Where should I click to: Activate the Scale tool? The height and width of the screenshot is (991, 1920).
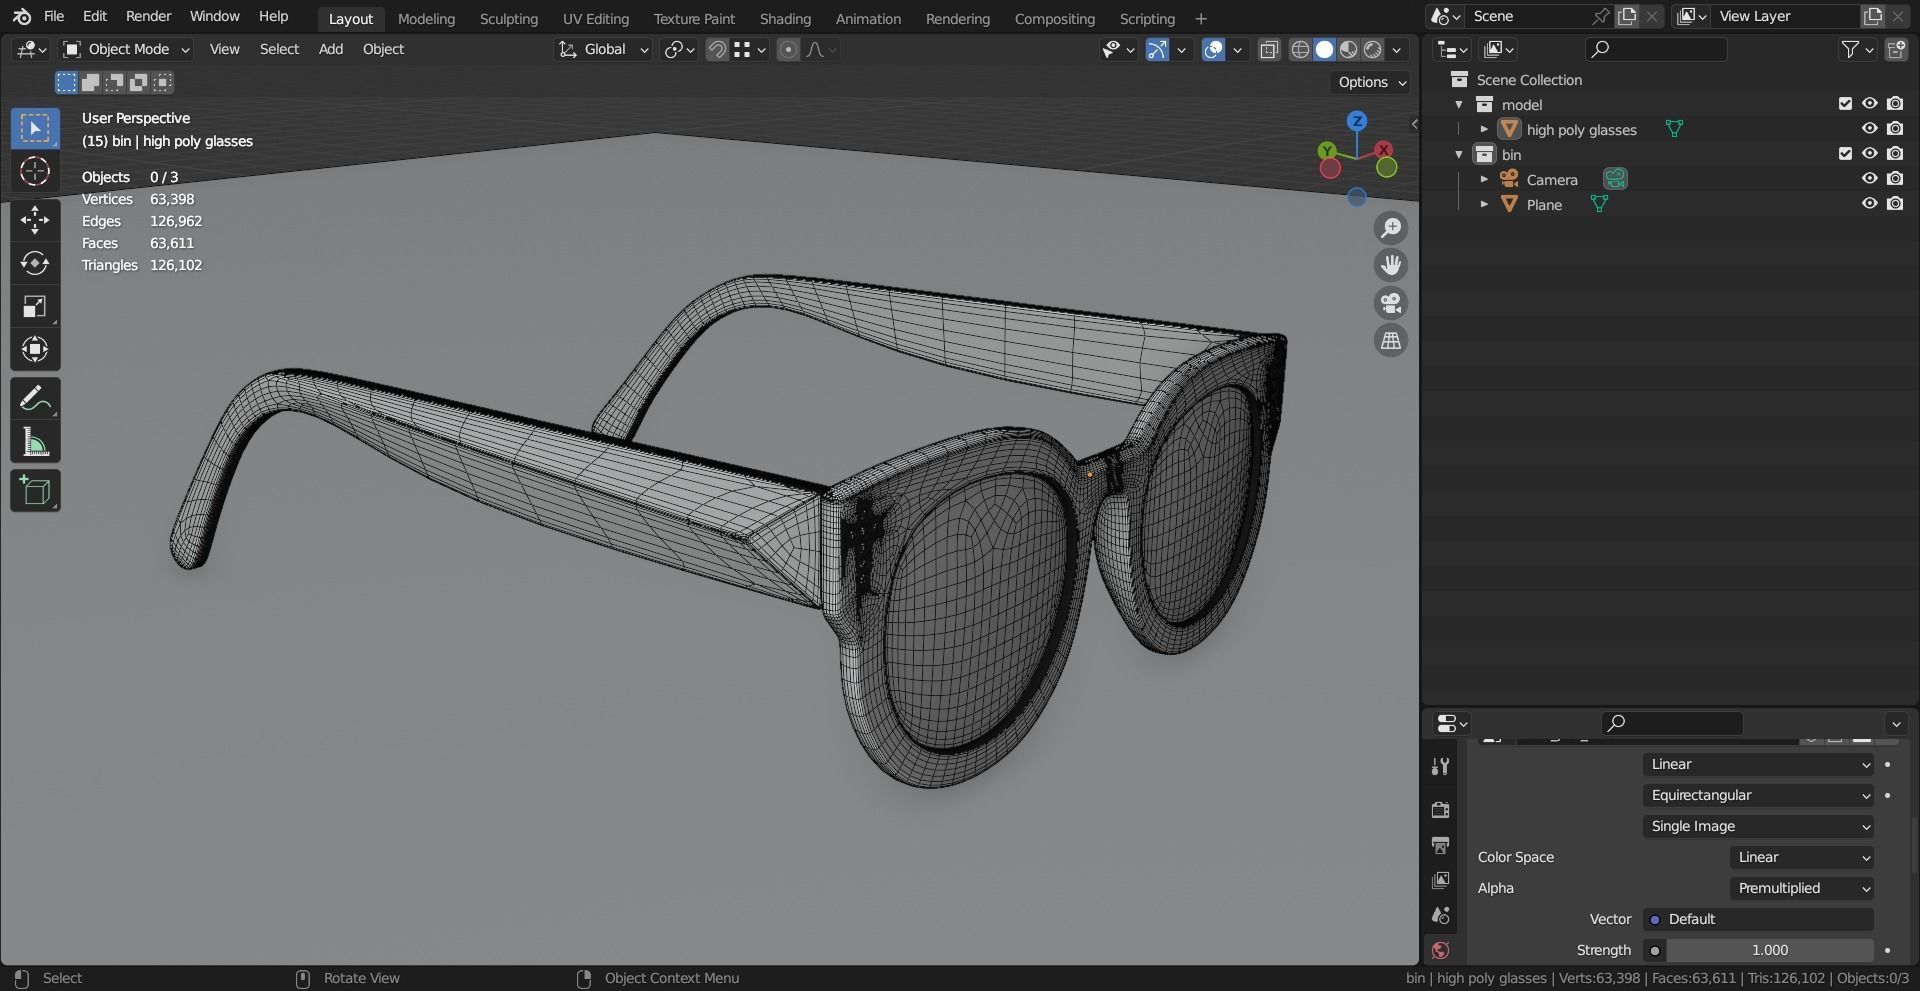[35, 306]
